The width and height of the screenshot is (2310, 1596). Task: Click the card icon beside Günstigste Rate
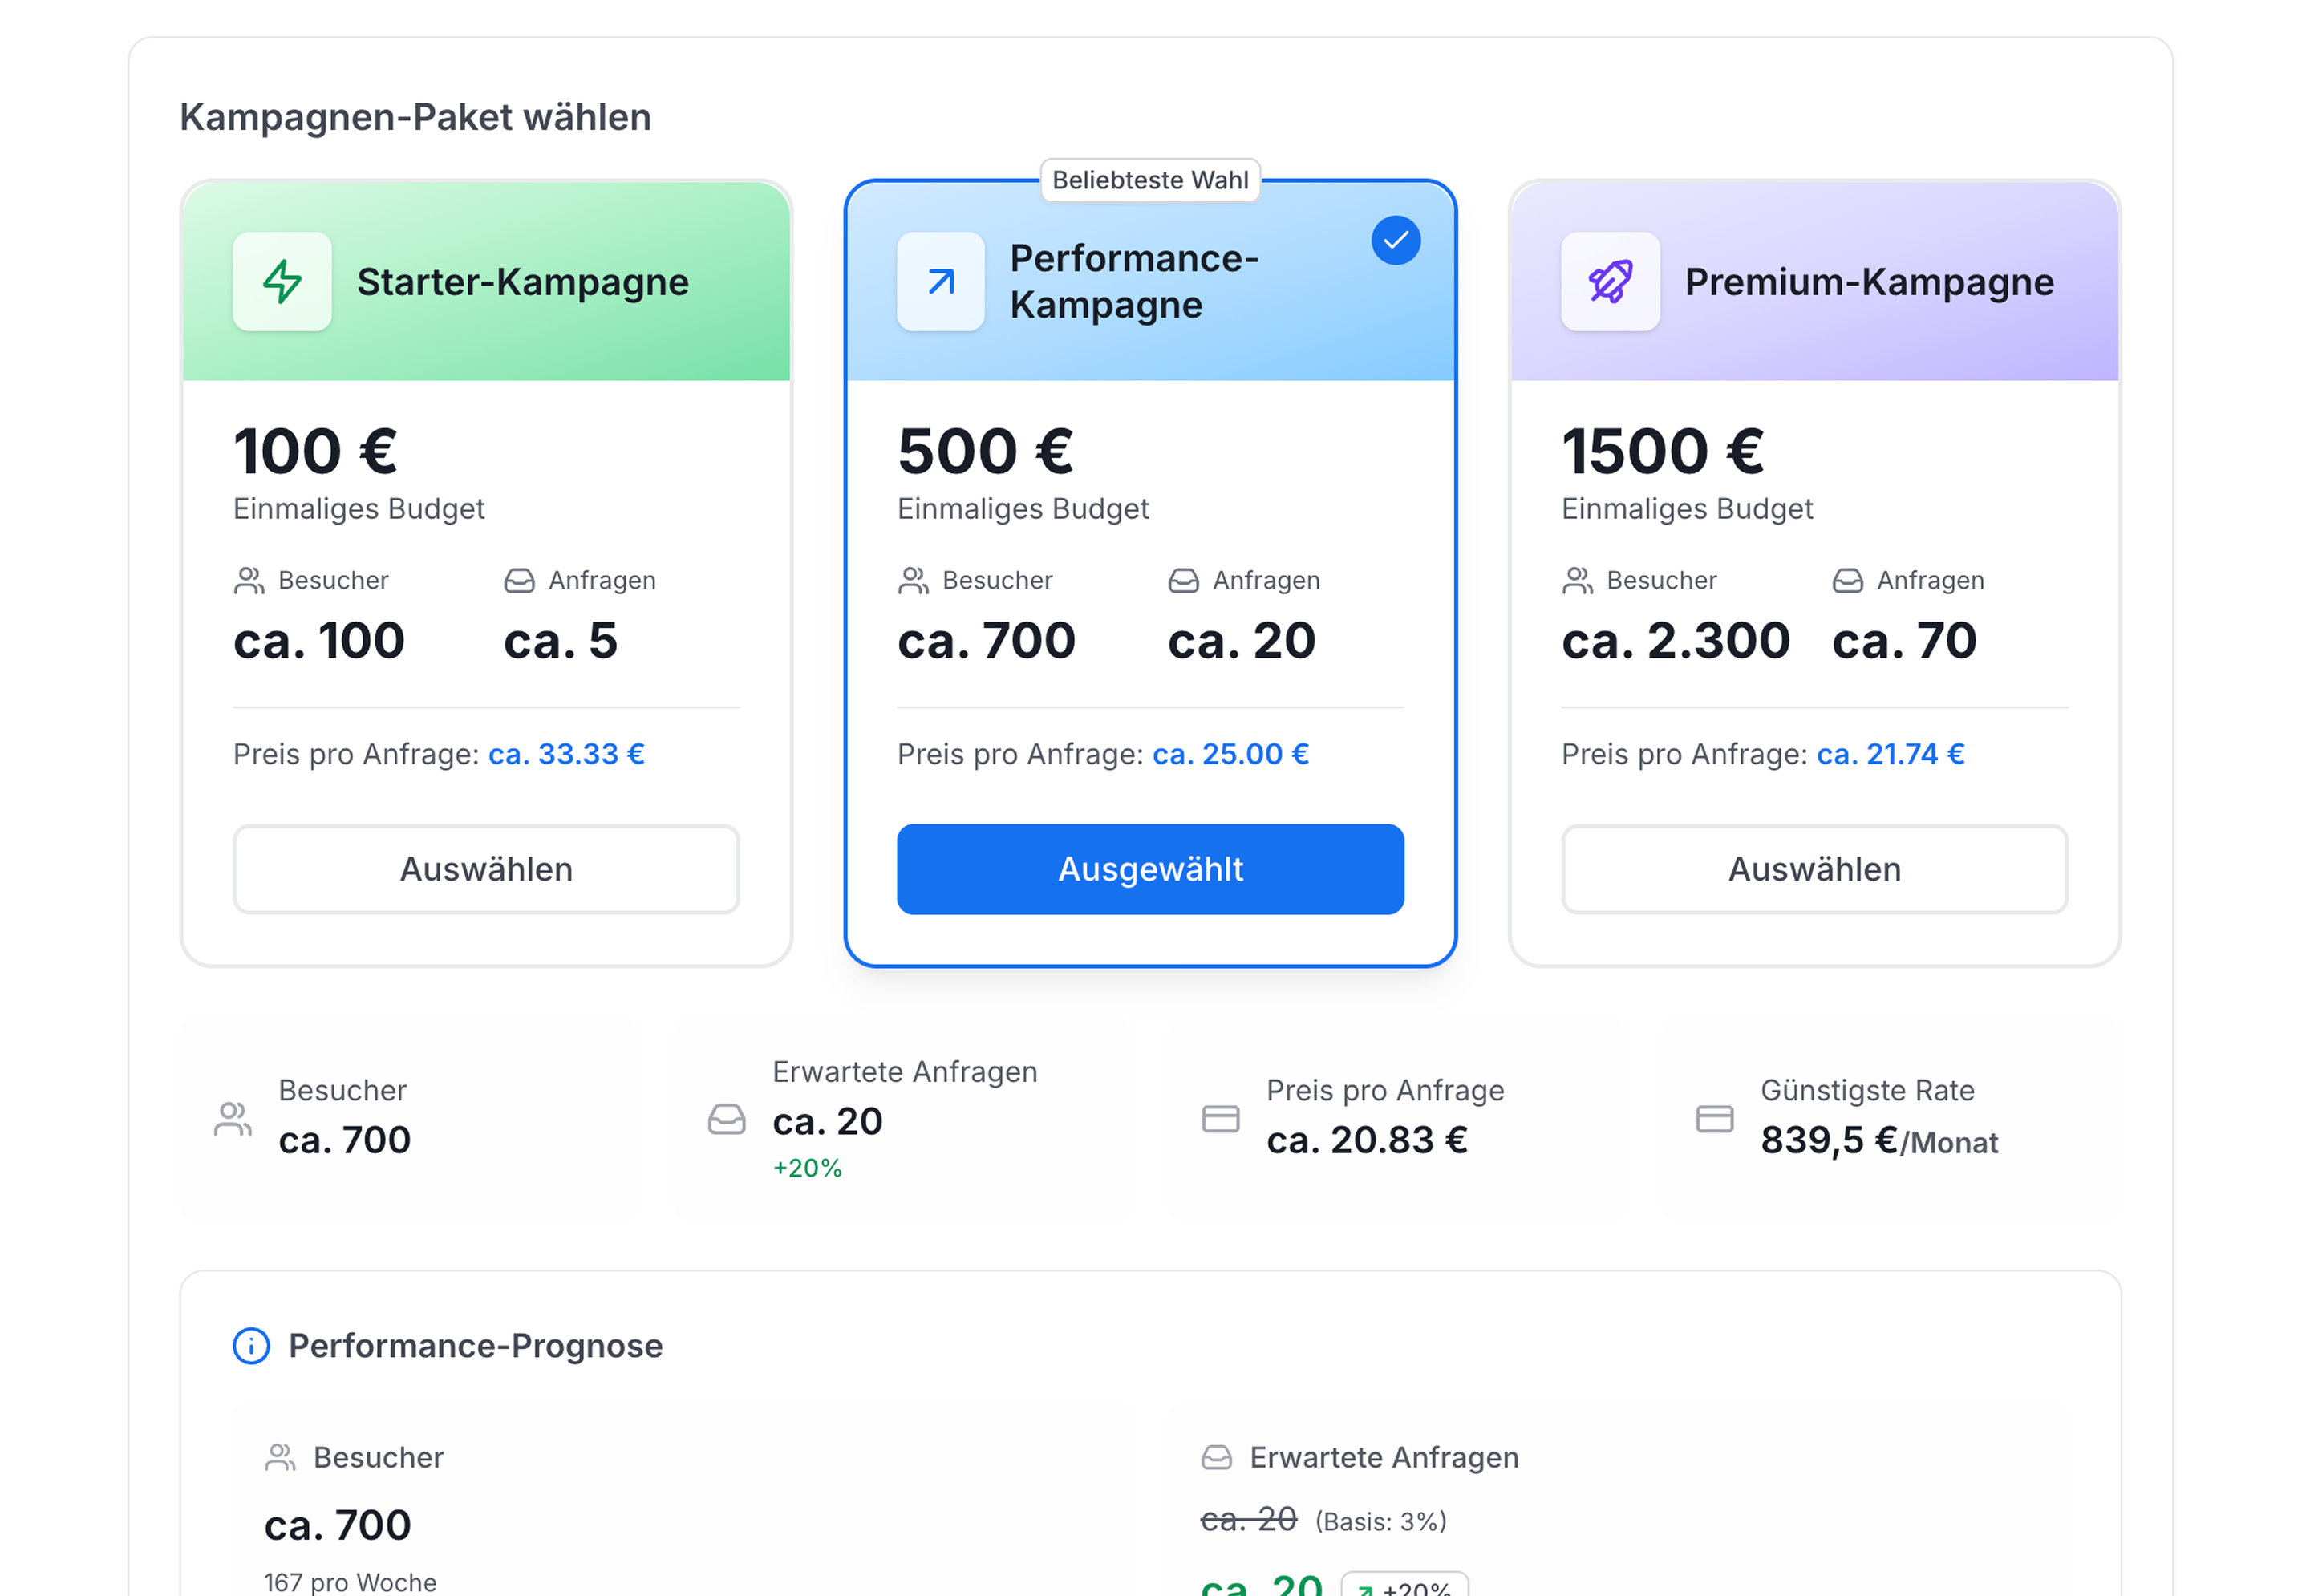pyautogui.click(x=1714, y=1118)
